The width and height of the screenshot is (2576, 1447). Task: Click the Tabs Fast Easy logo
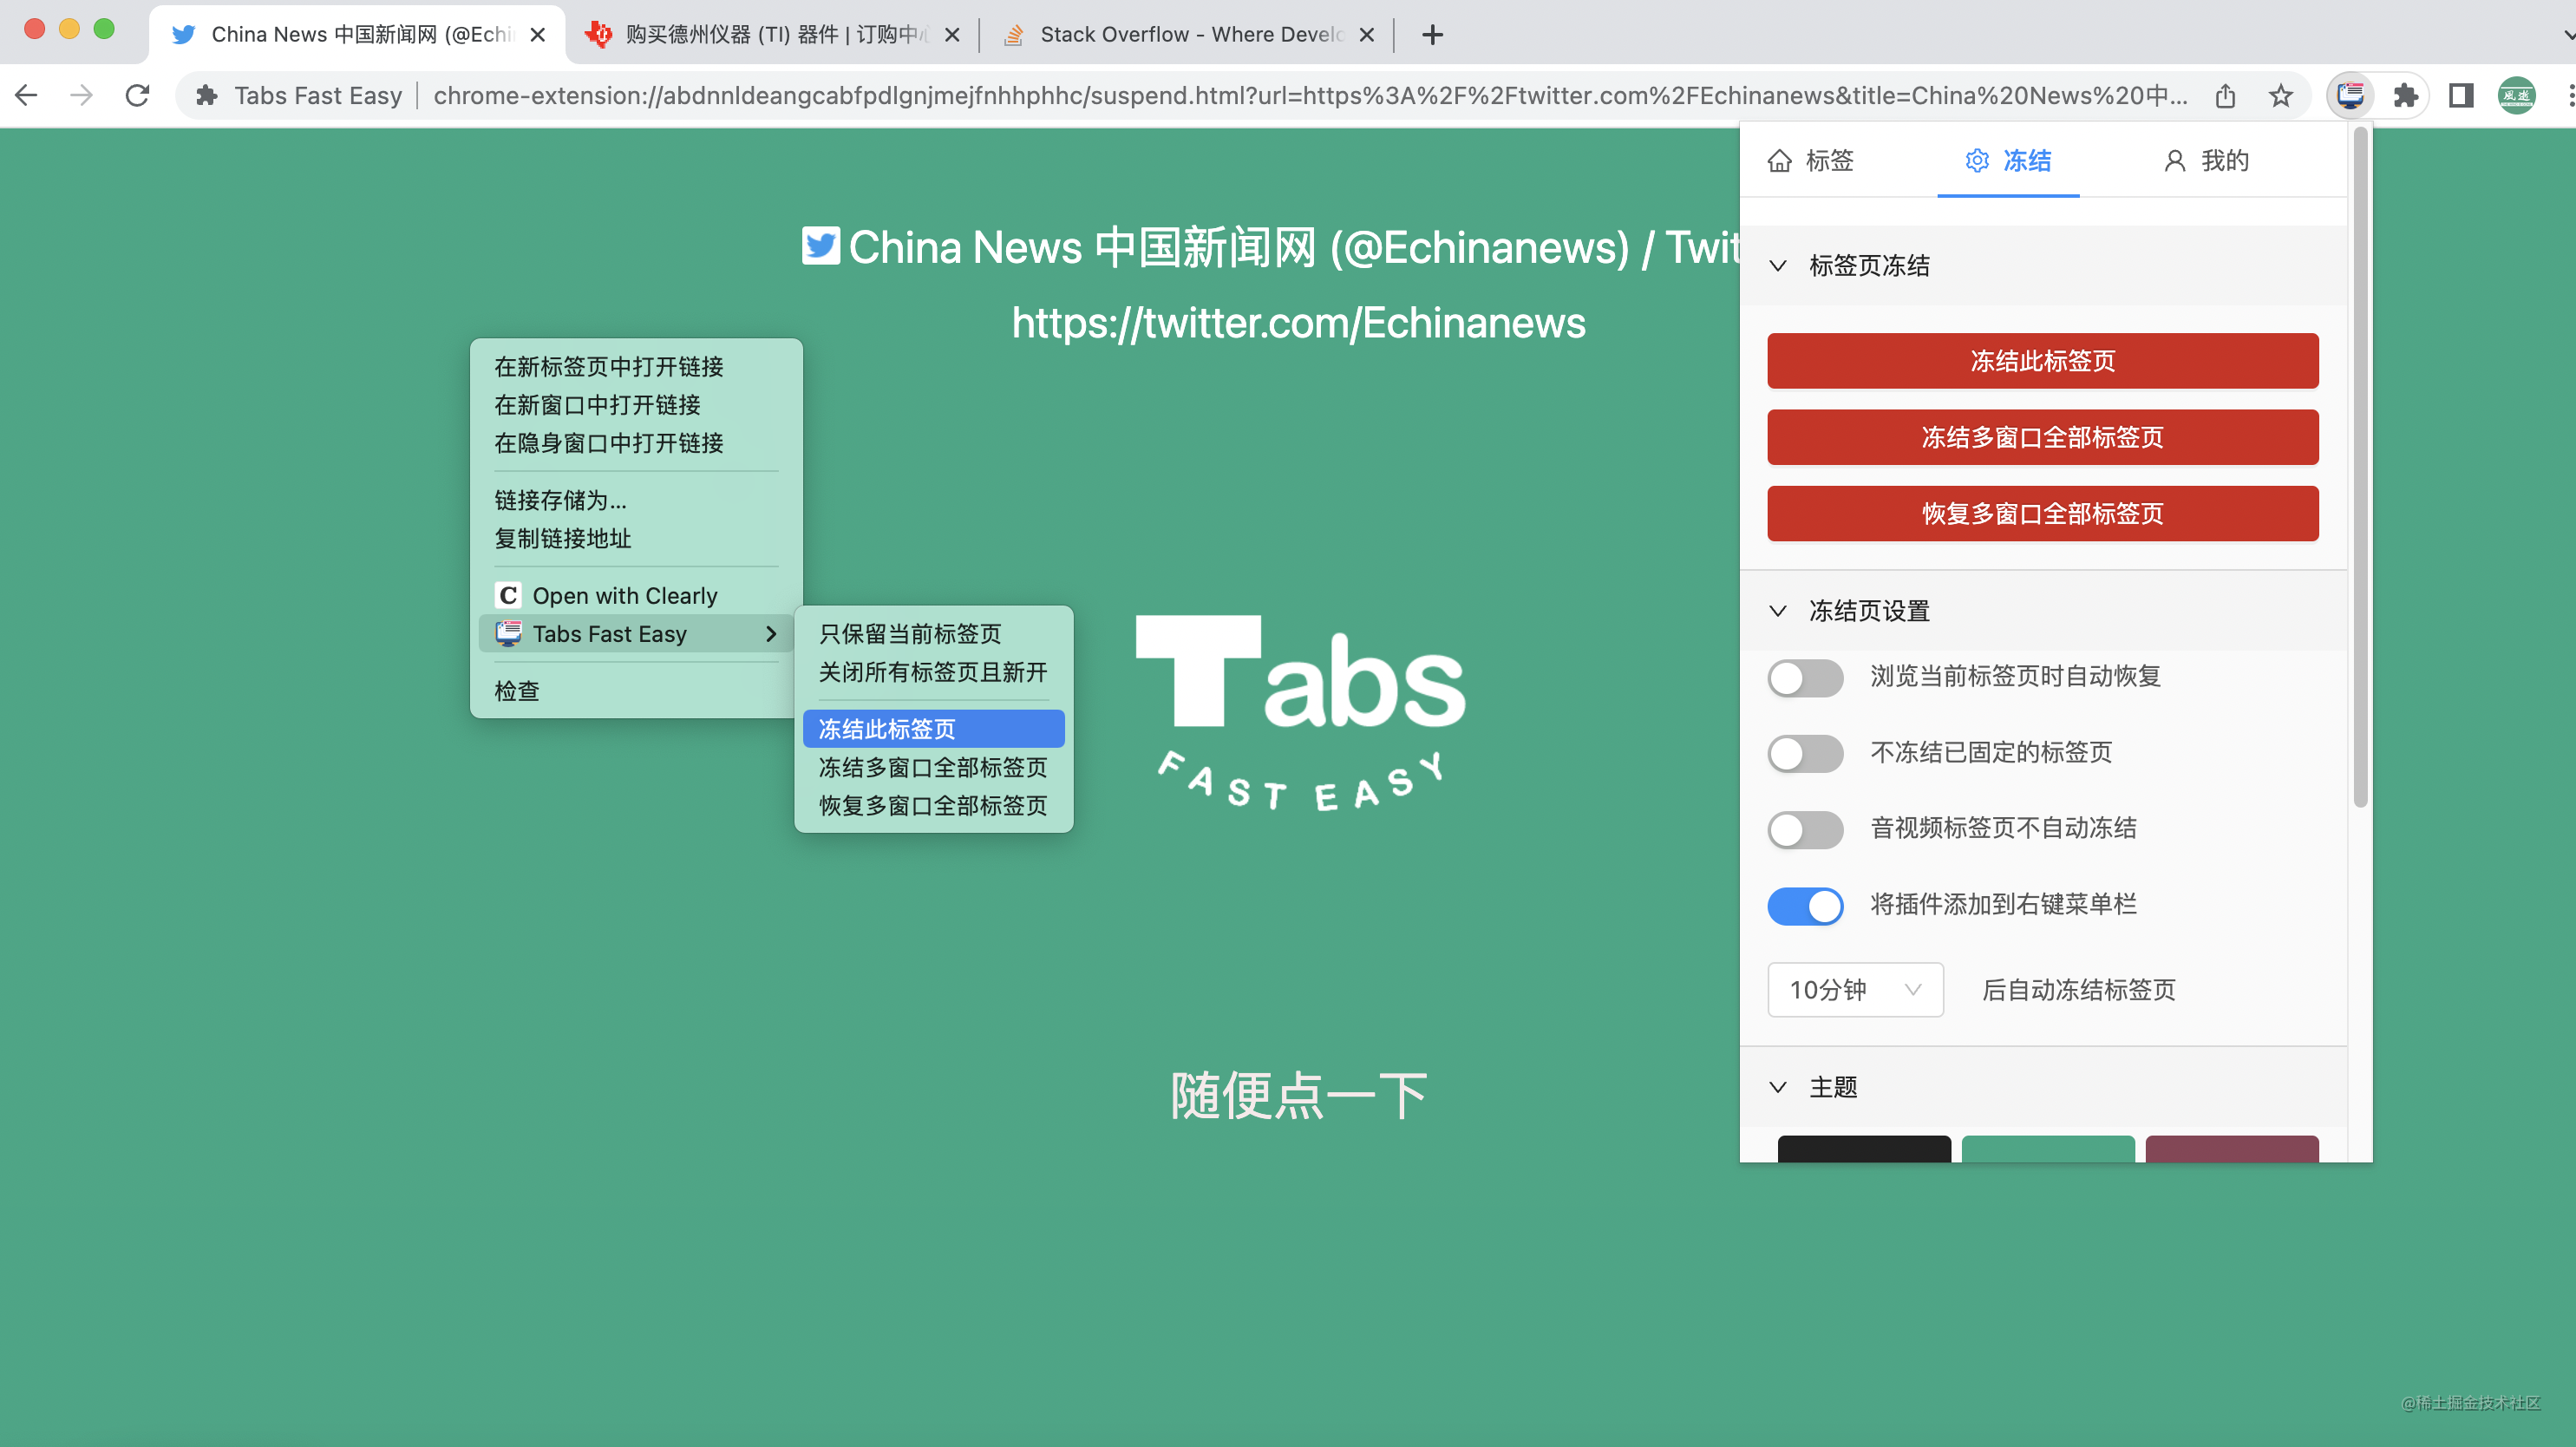coord(1300,713)
